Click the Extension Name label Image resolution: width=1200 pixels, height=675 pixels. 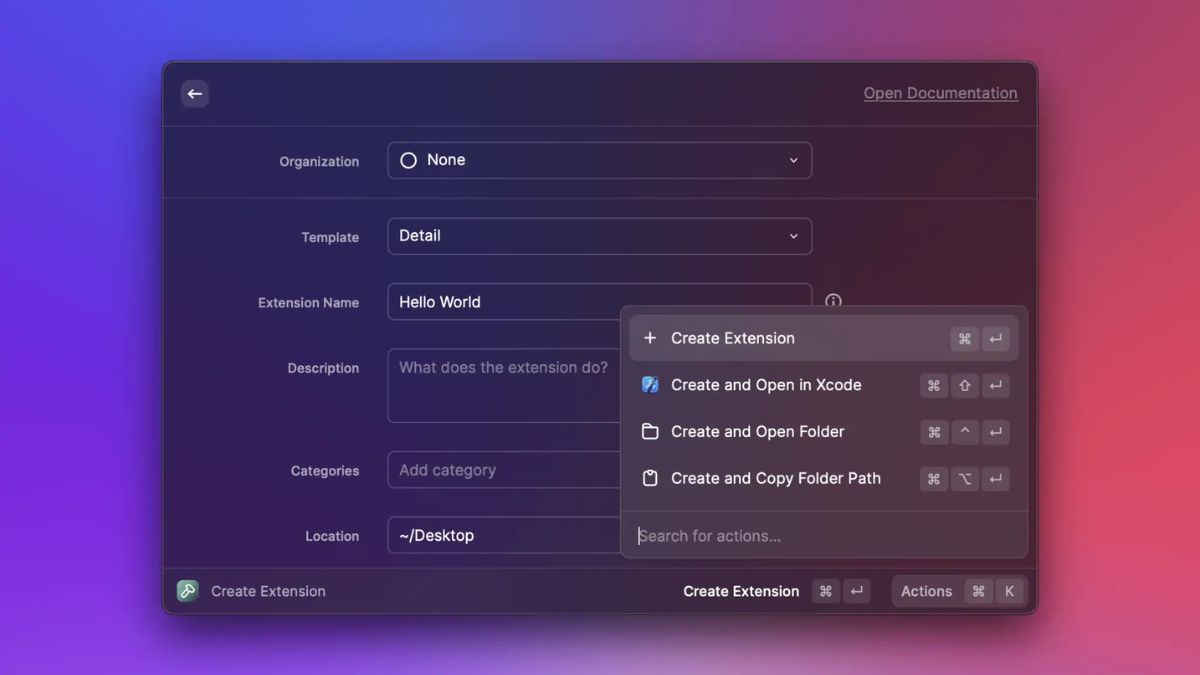[308, 303]
